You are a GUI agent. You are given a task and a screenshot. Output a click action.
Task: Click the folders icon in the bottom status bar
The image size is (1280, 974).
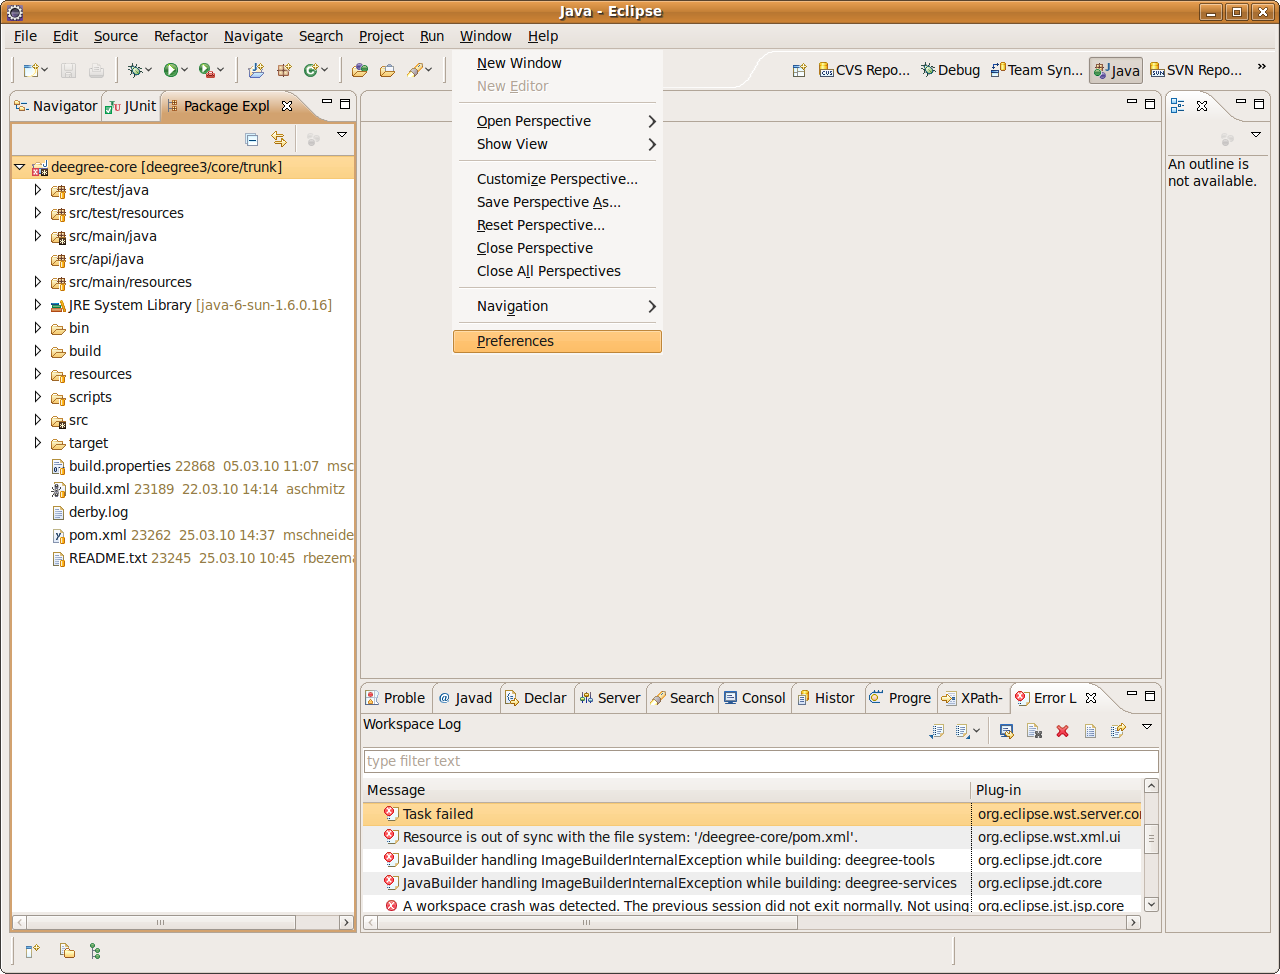tap(67, 951)
